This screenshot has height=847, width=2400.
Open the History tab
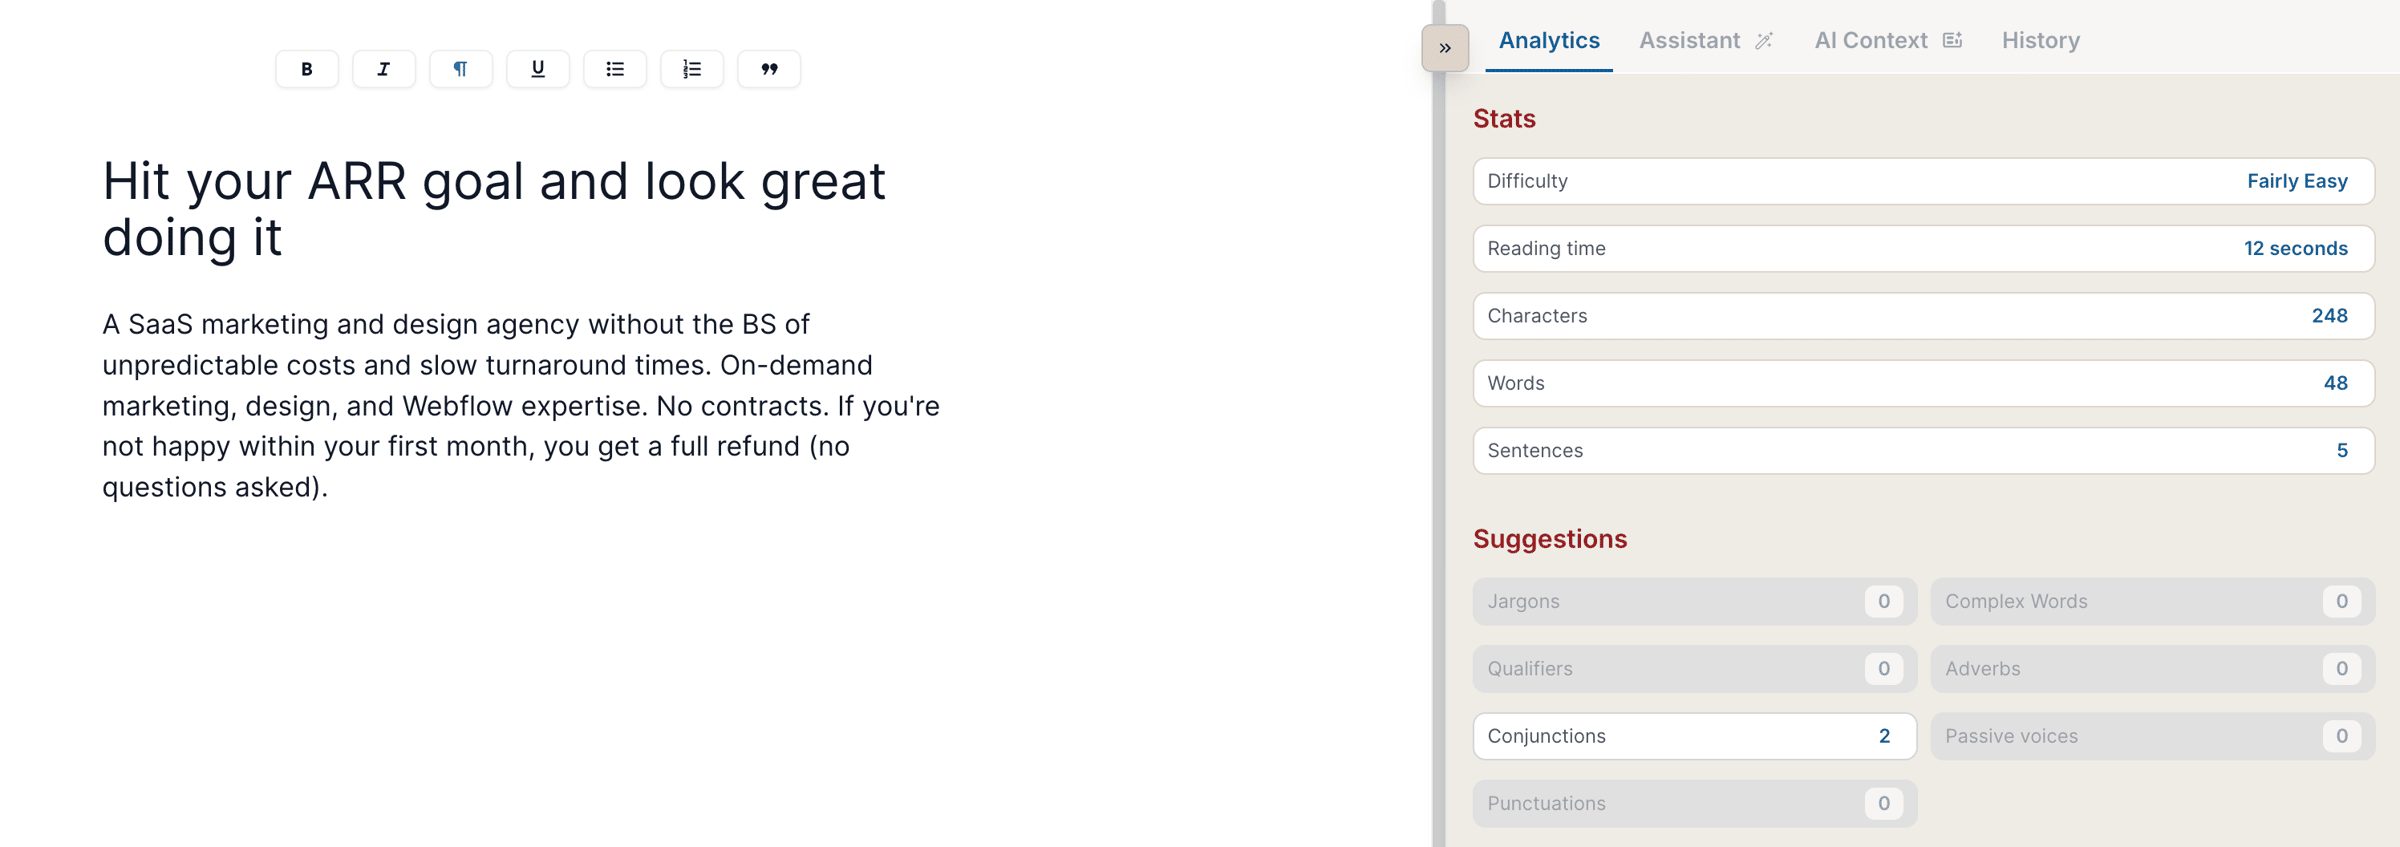pos(2041,40)
